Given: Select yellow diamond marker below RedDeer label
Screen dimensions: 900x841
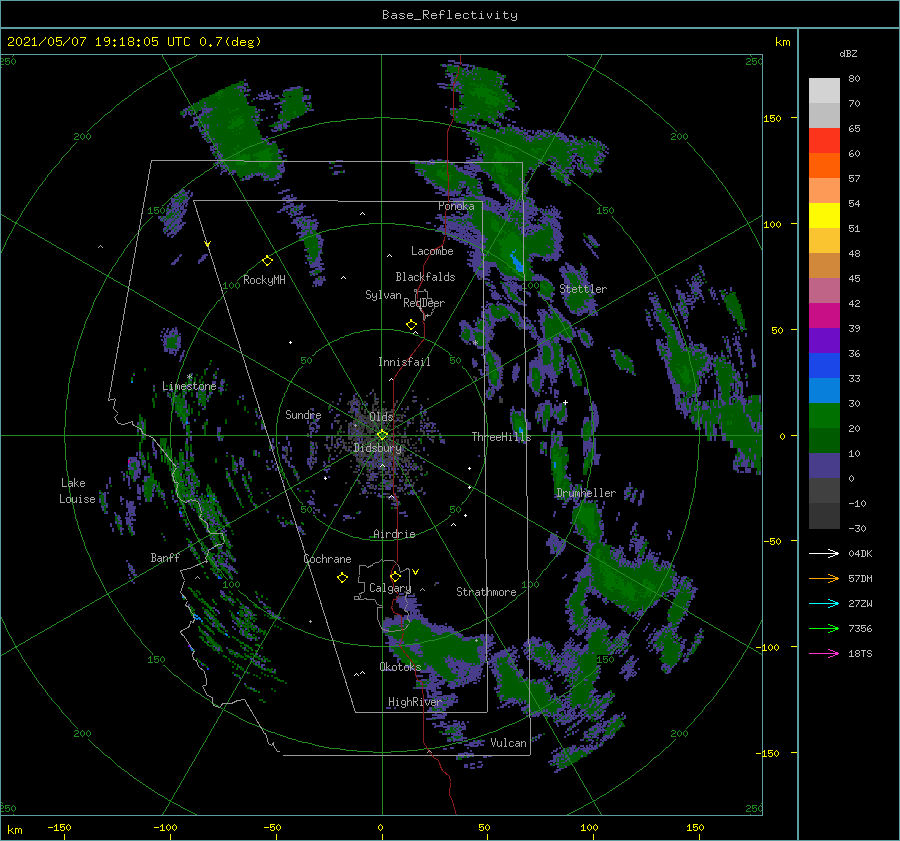Looking at the screenshot, I should pos(411,325).
